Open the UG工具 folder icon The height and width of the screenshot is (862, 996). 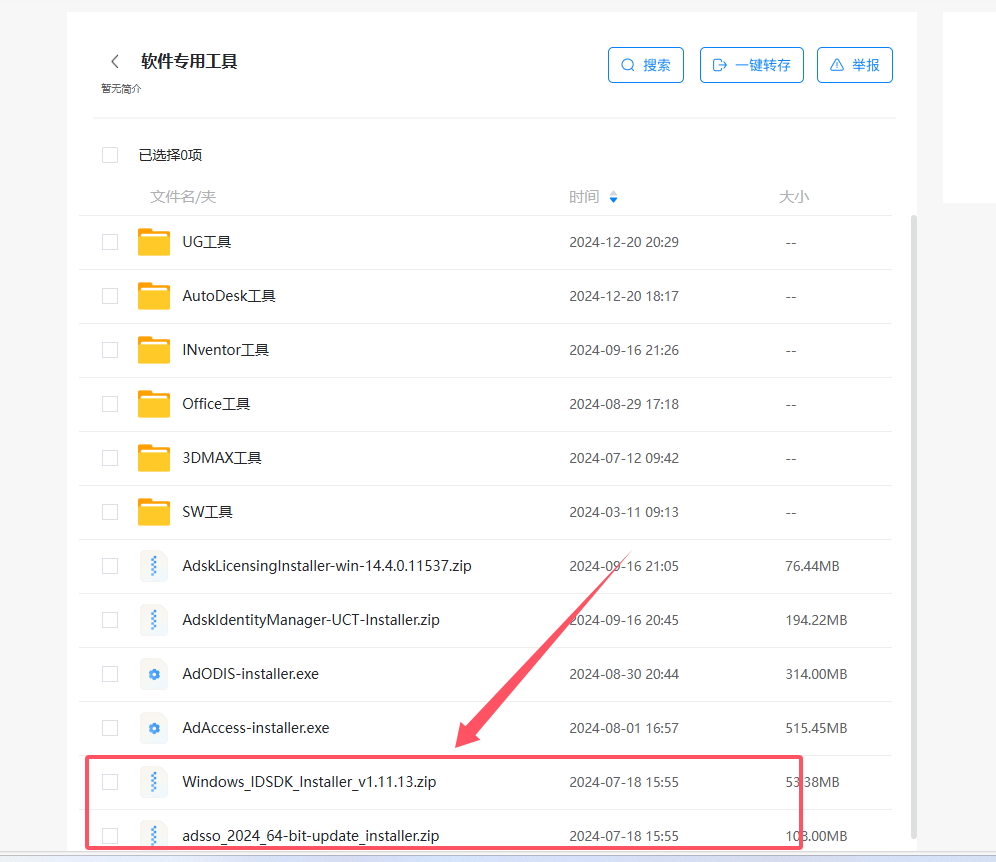pos(154,242)
